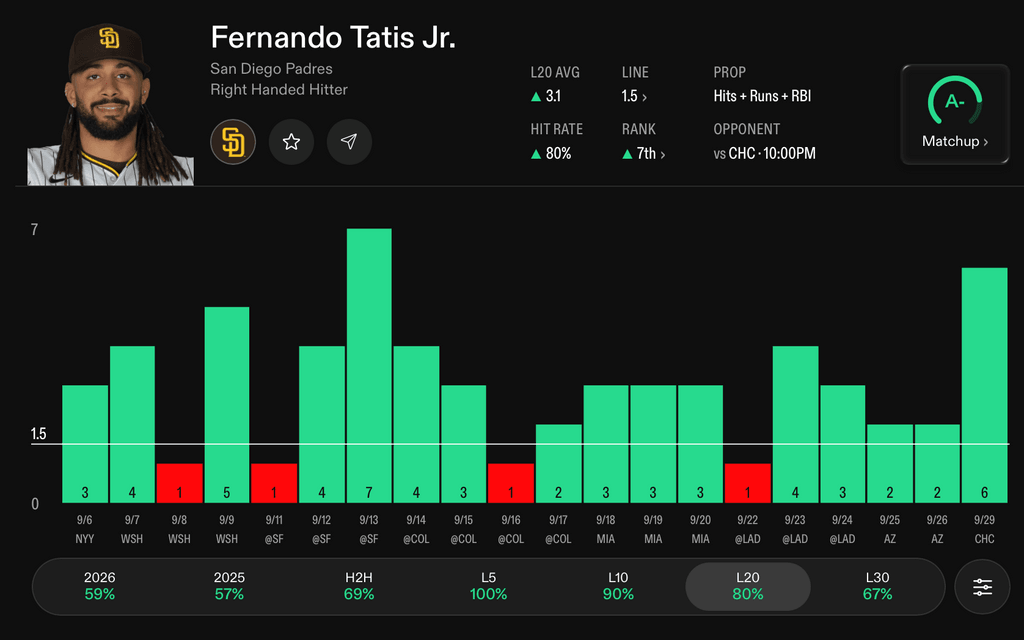Click the 9/15 @COL bar
The width and height of the screenshot is (1024, 640).
click(x=464, y=444)
